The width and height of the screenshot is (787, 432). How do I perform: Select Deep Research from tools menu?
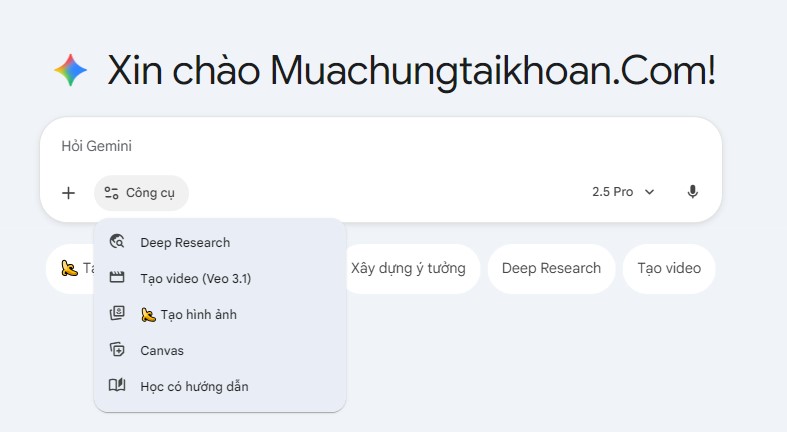click(220, 242)
